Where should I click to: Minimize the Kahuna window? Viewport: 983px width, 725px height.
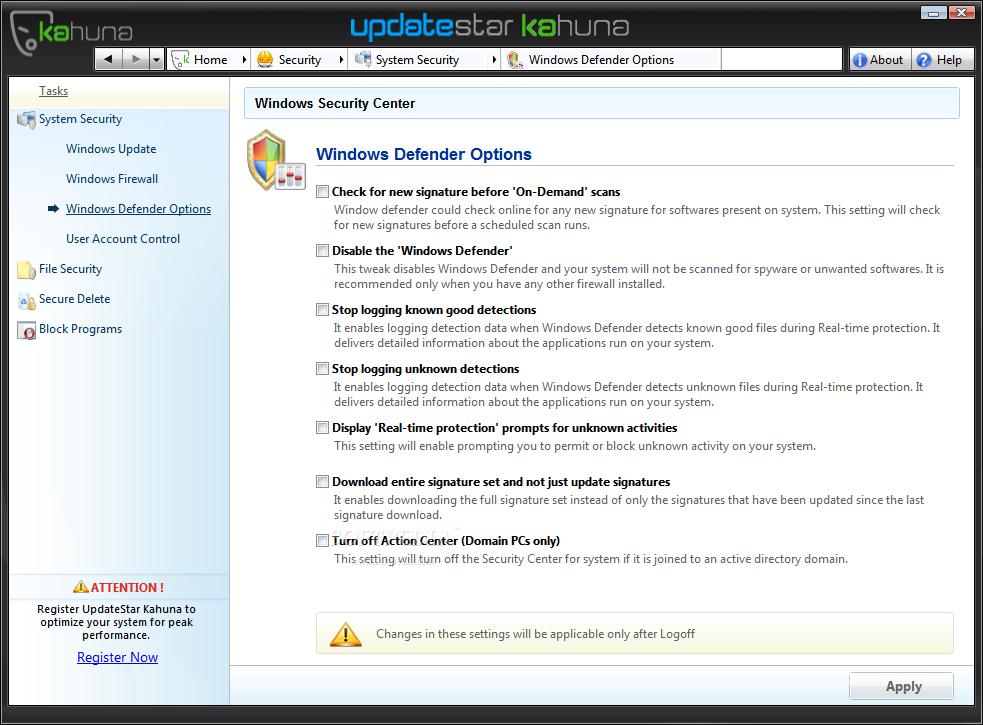(x=933, y=12)
